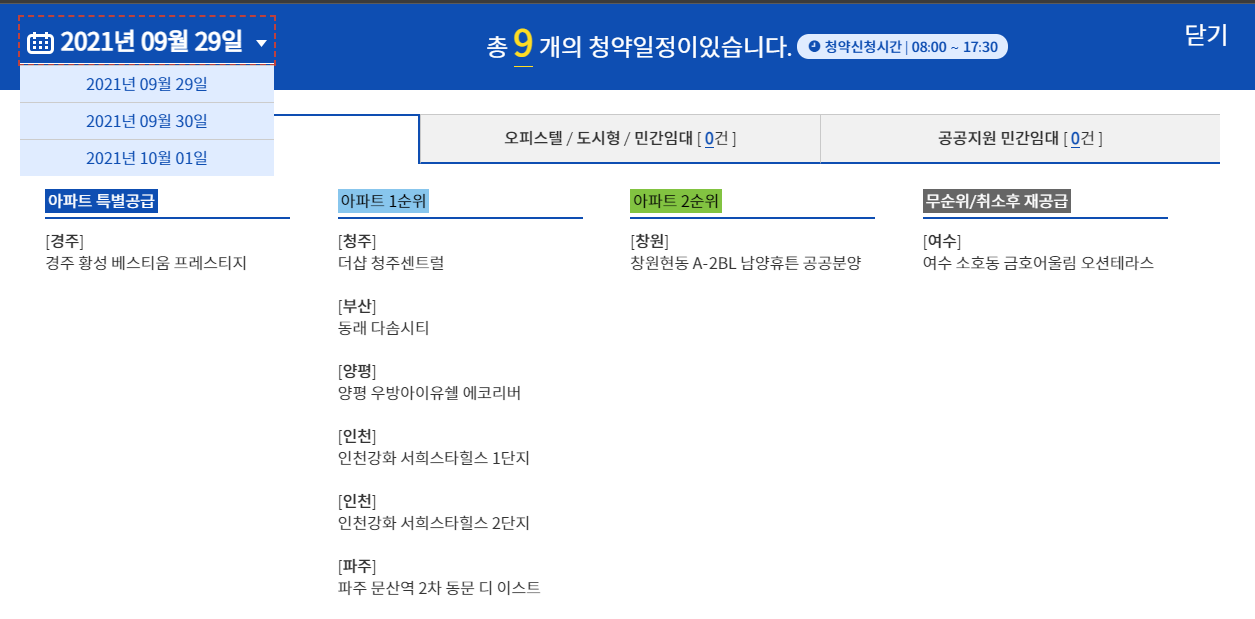Viewport: 1255px width, 619px height.
Task: Open 창원현동 A-2BL 남양휴튼 공공분양 listing
Action: [746, 263]
